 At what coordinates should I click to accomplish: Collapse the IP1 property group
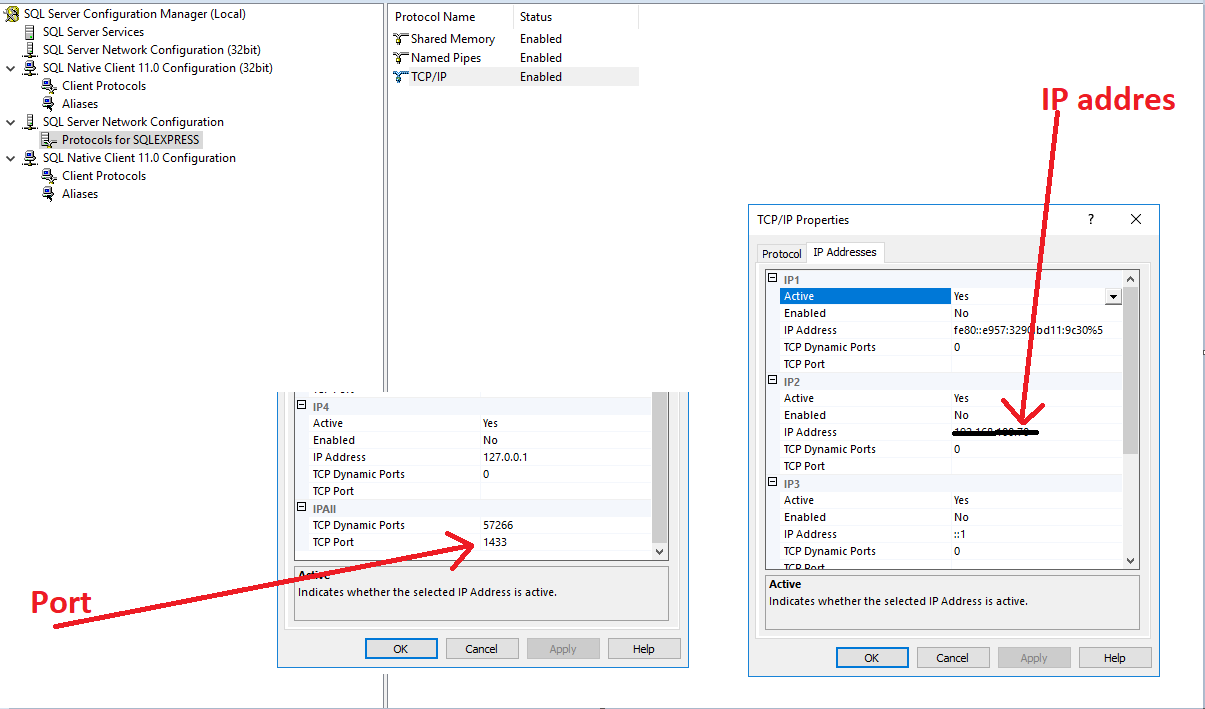[x=772, y=279]
